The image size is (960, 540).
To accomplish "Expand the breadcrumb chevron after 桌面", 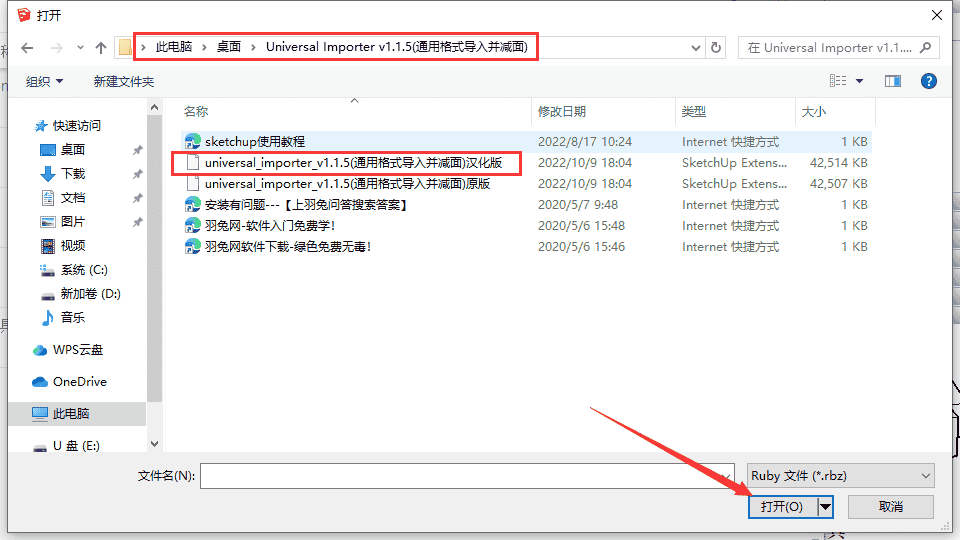I will (x=253, y=47).
